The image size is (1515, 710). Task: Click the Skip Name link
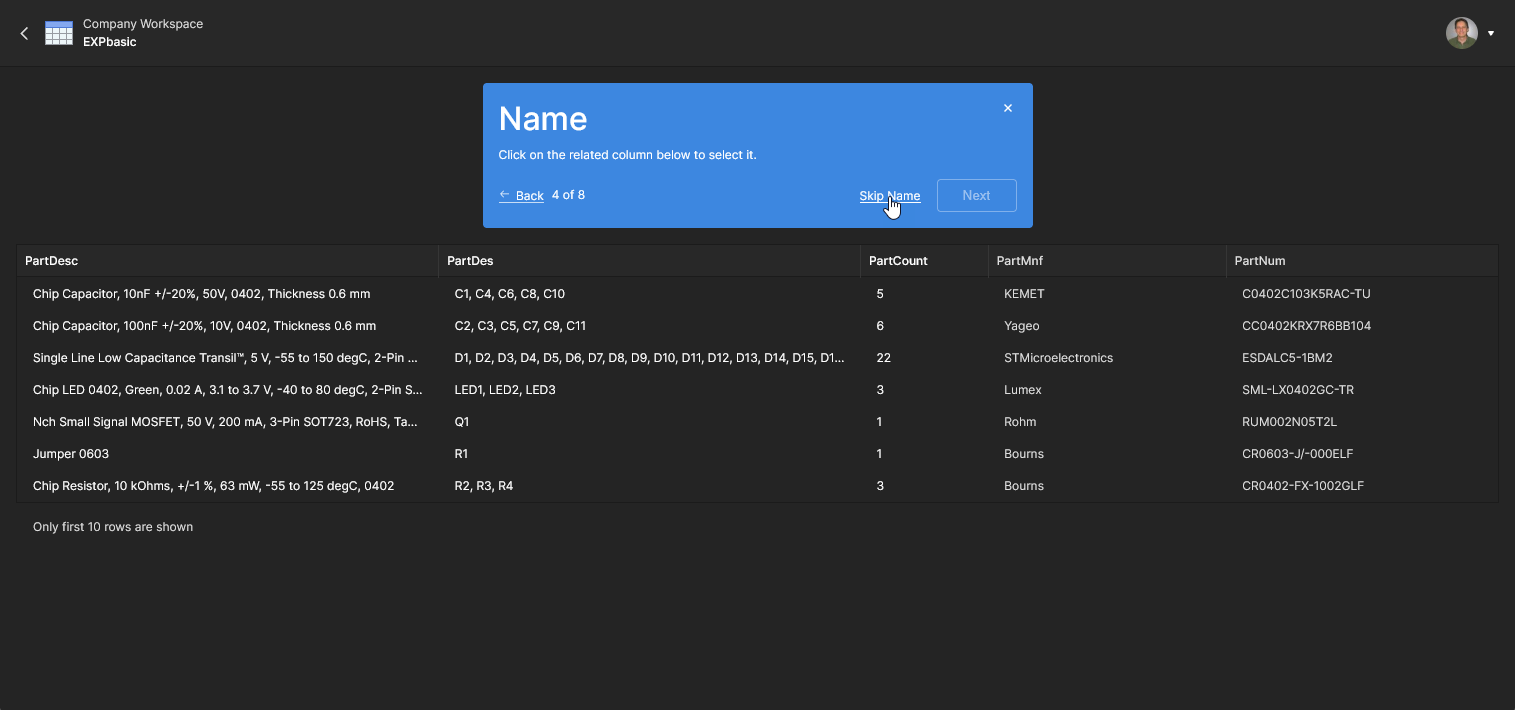(889, 196)
